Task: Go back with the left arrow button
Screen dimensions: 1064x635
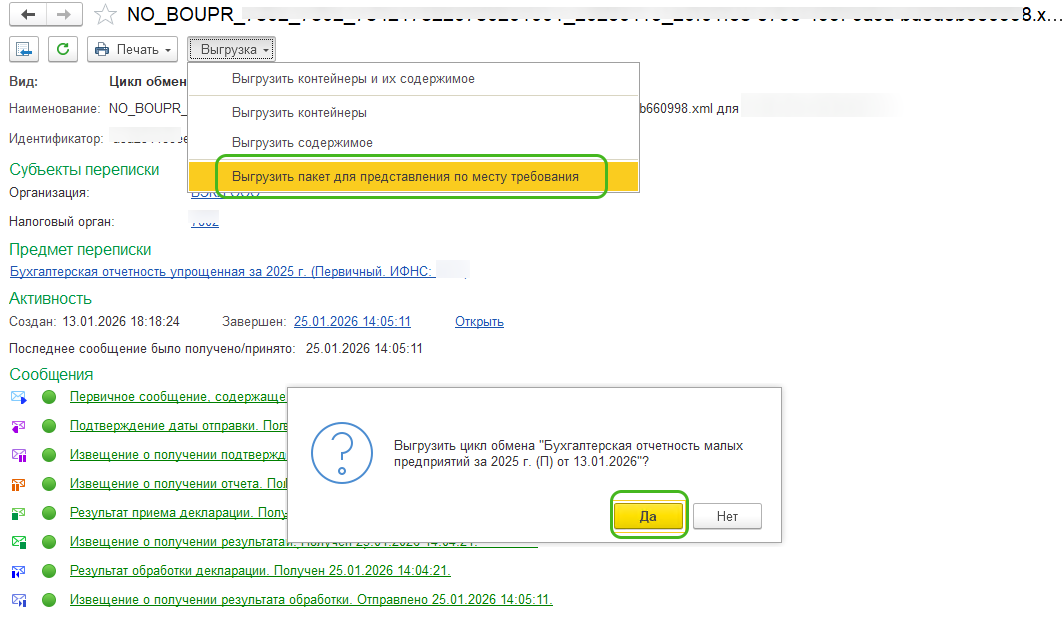Action: [28, 14]
